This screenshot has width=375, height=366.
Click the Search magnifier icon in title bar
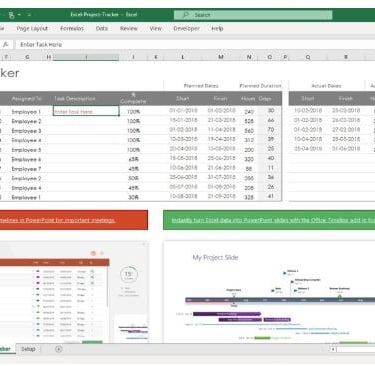point(185,15)
